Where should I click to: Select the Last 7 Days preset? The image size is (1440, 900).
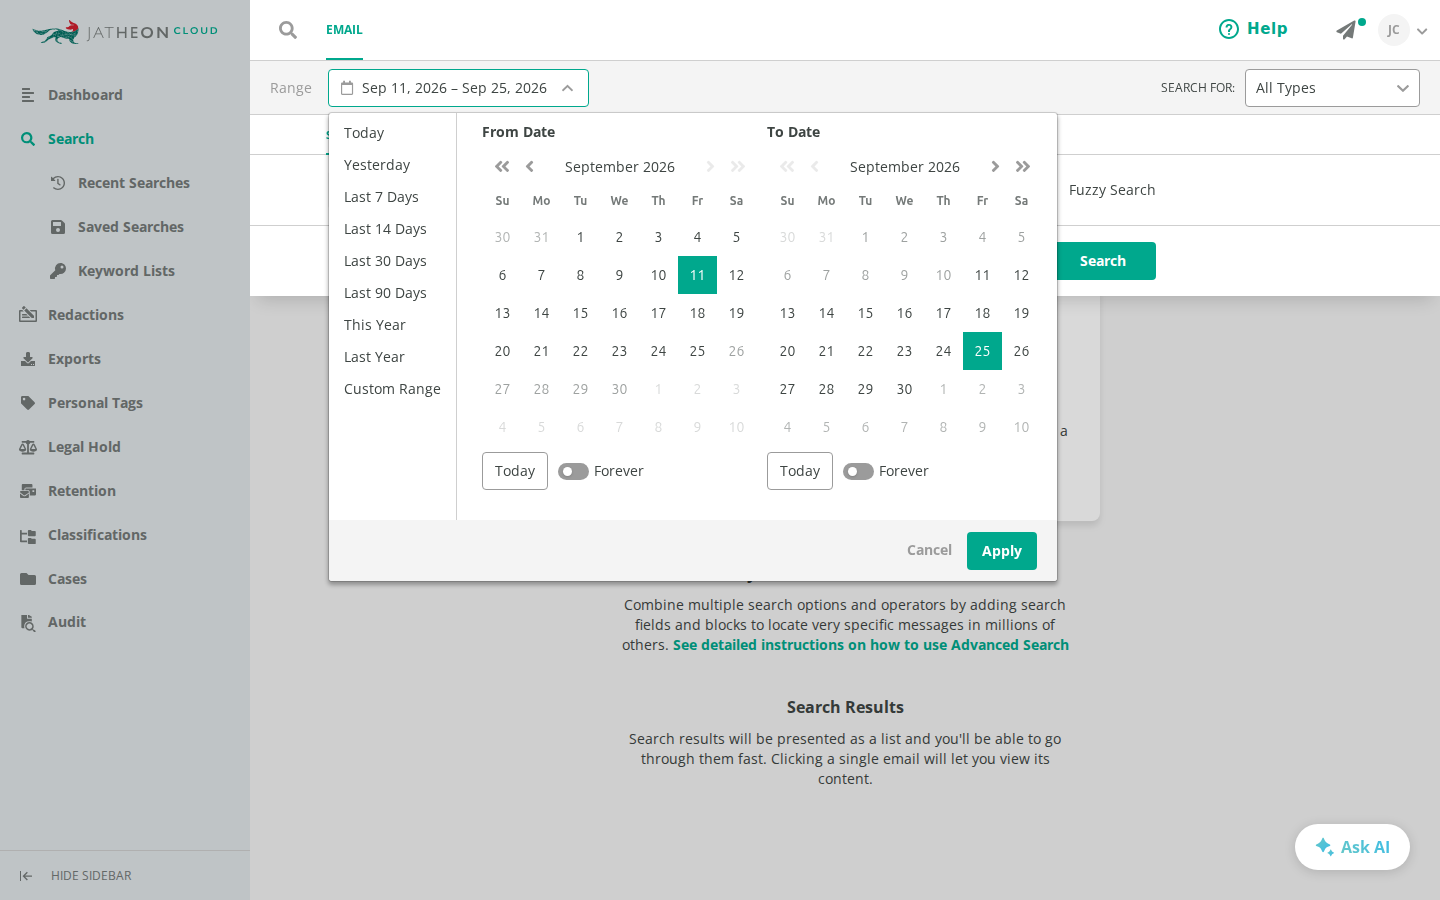click(381, 197)
